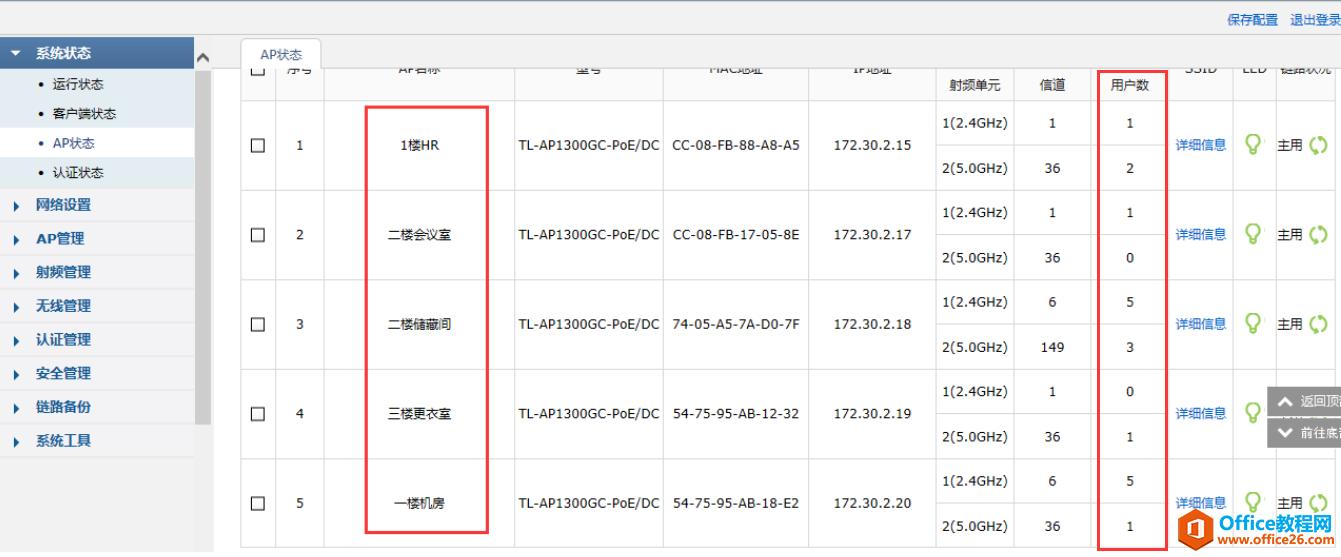Screen dimensions: 1341x557
Task: Click MAC address CC-08-FB-17-05-8E
Action: [x=736, y=235]
